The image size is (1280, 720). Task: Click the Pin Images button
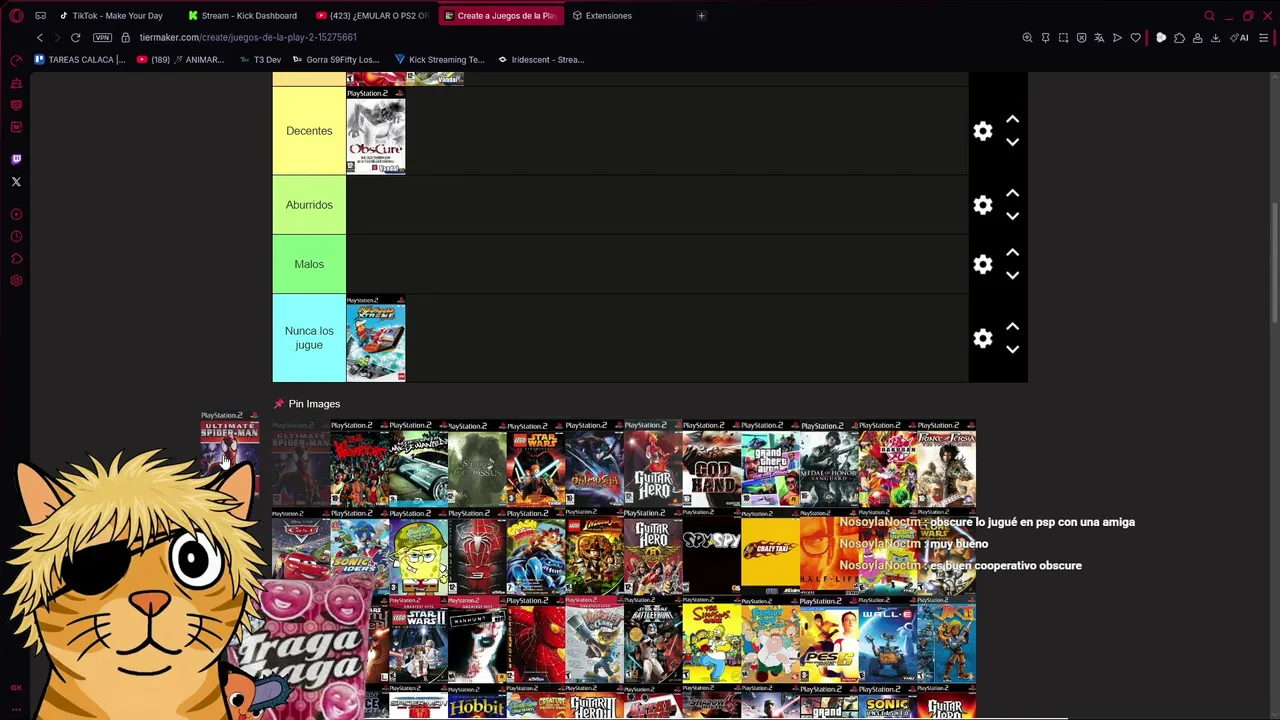click(x=307, y=404)
